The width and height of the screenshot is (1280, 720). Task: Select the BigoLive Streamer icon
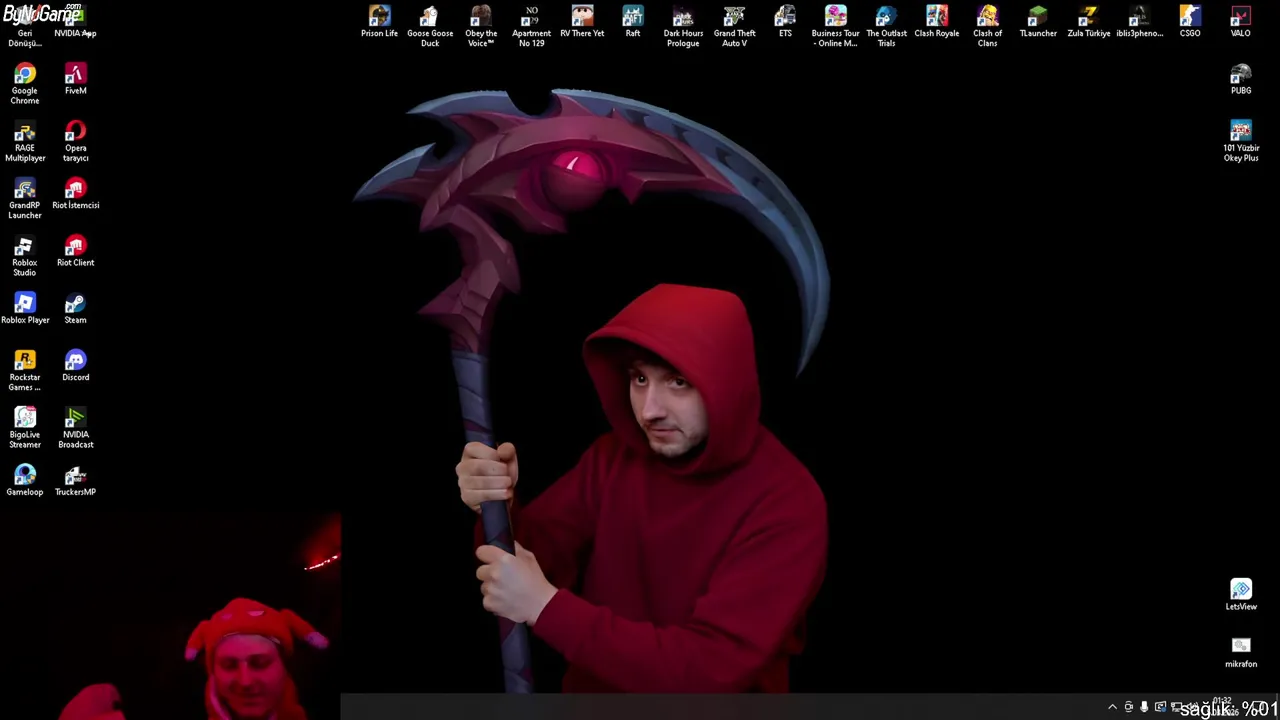(x=25, y=428)
